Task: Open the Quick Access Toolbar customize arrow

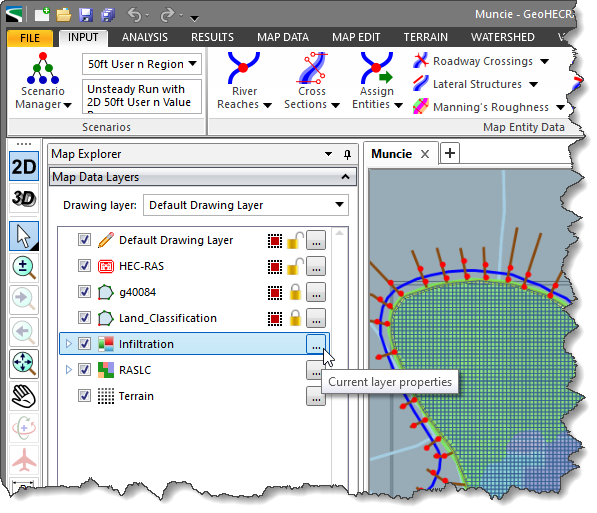Action: 195,18
